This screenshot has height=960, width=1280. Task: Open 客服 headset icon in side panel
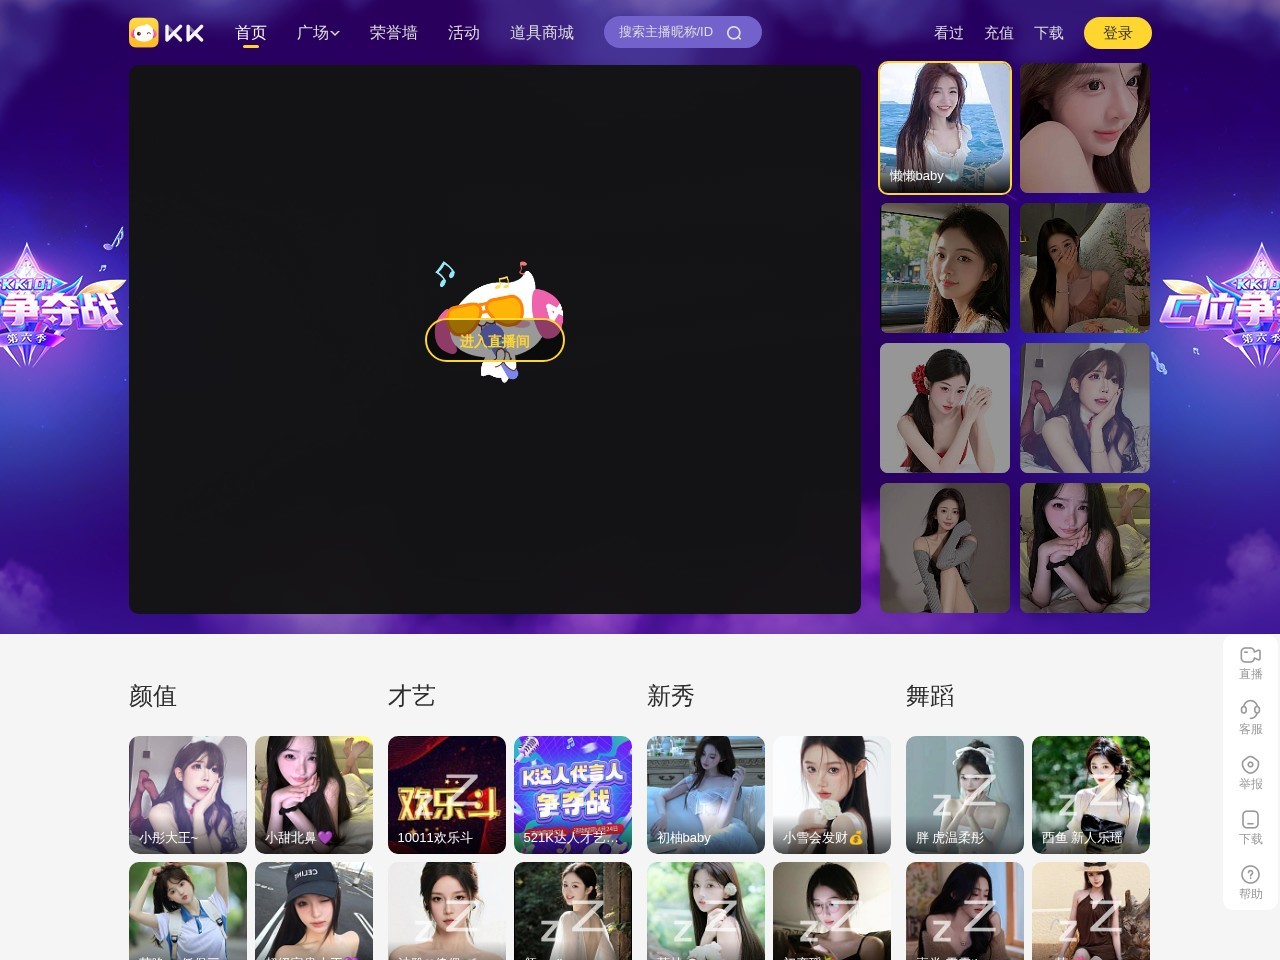point(1250,710)
